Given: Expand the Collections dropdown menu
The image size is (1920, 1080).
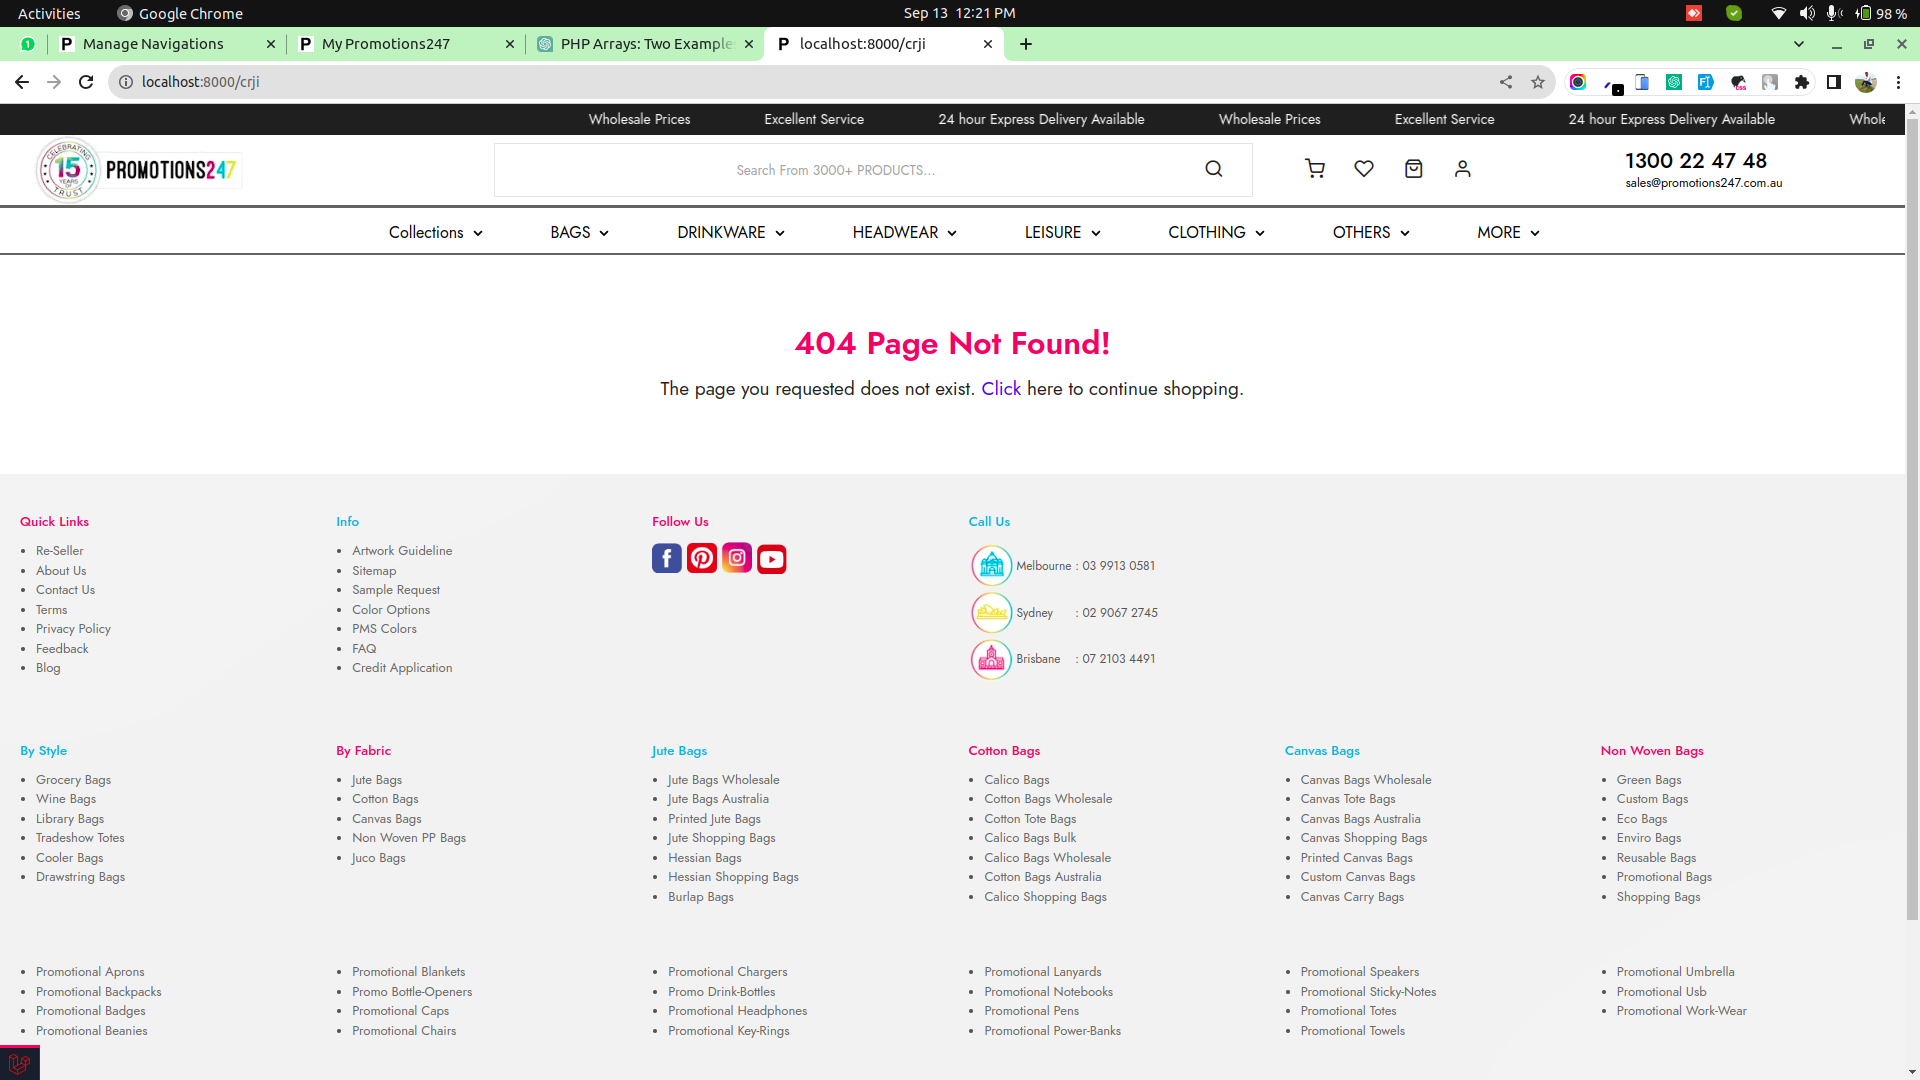Looking at the screenshot, I should pyautogui.click(x=435, y=232).
